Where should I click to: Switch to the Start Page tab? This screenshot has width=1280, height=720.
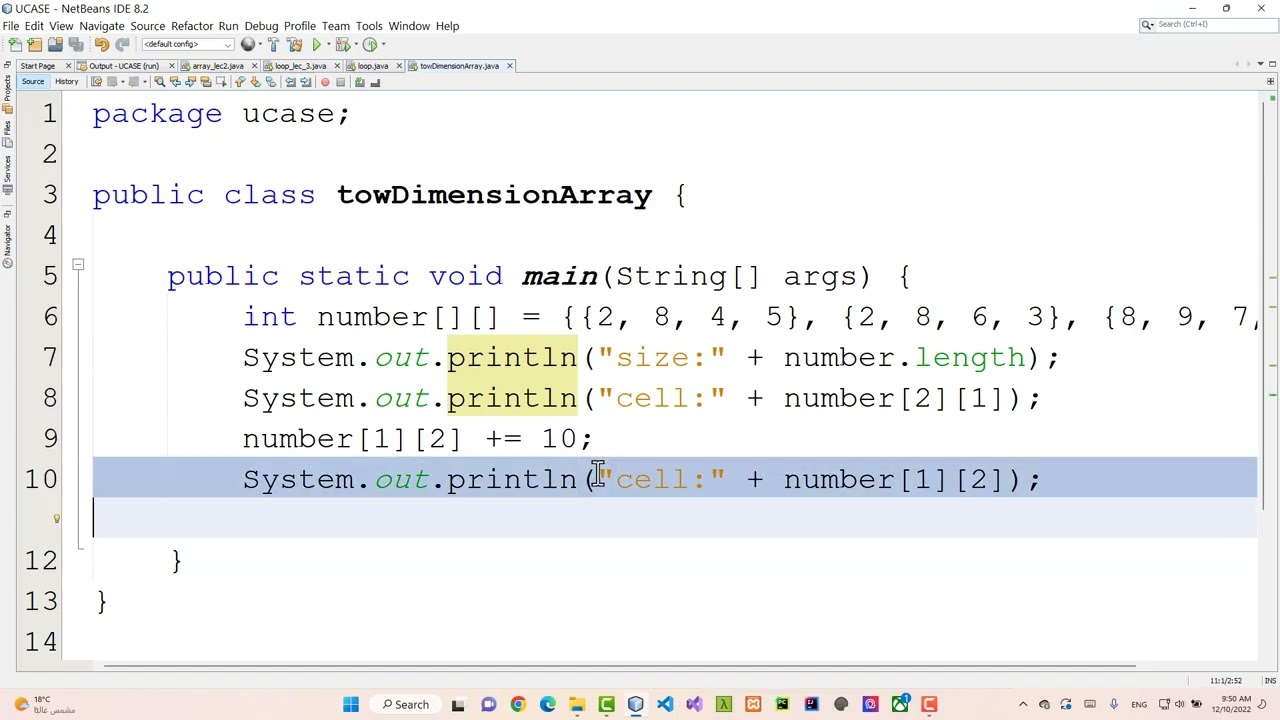point(37,66)
